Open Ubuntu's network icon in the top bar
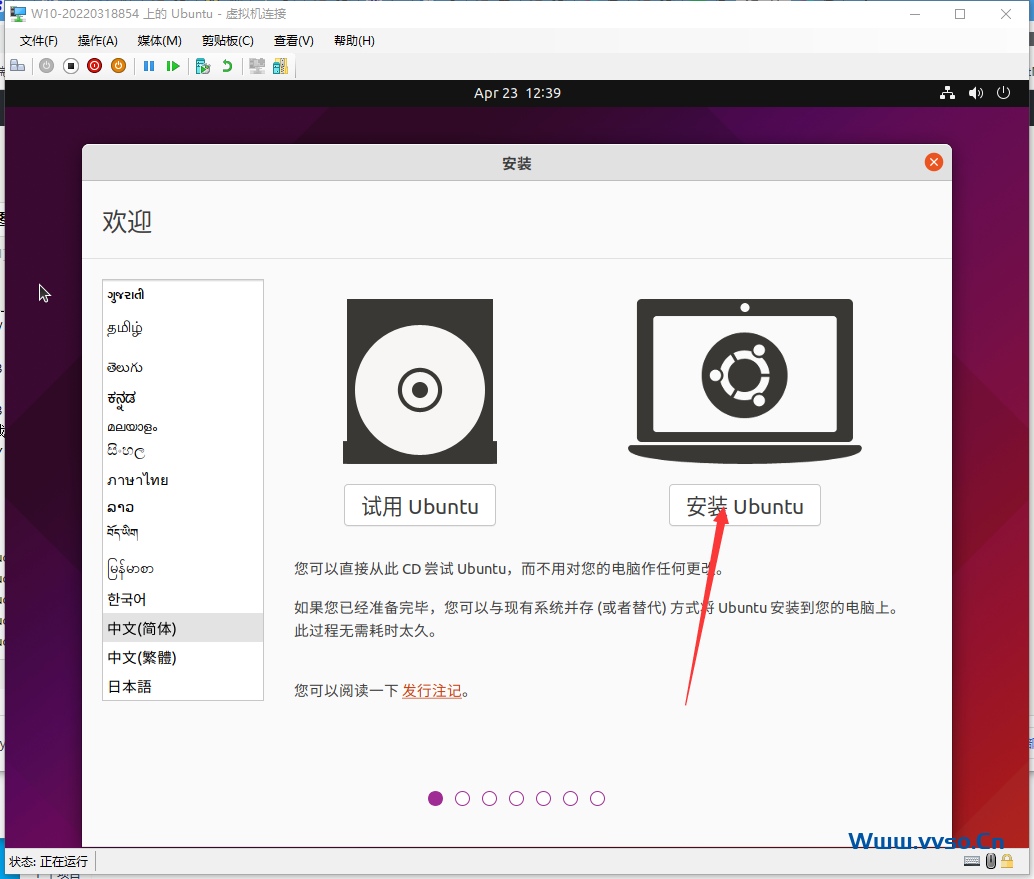 pos(947,92)
